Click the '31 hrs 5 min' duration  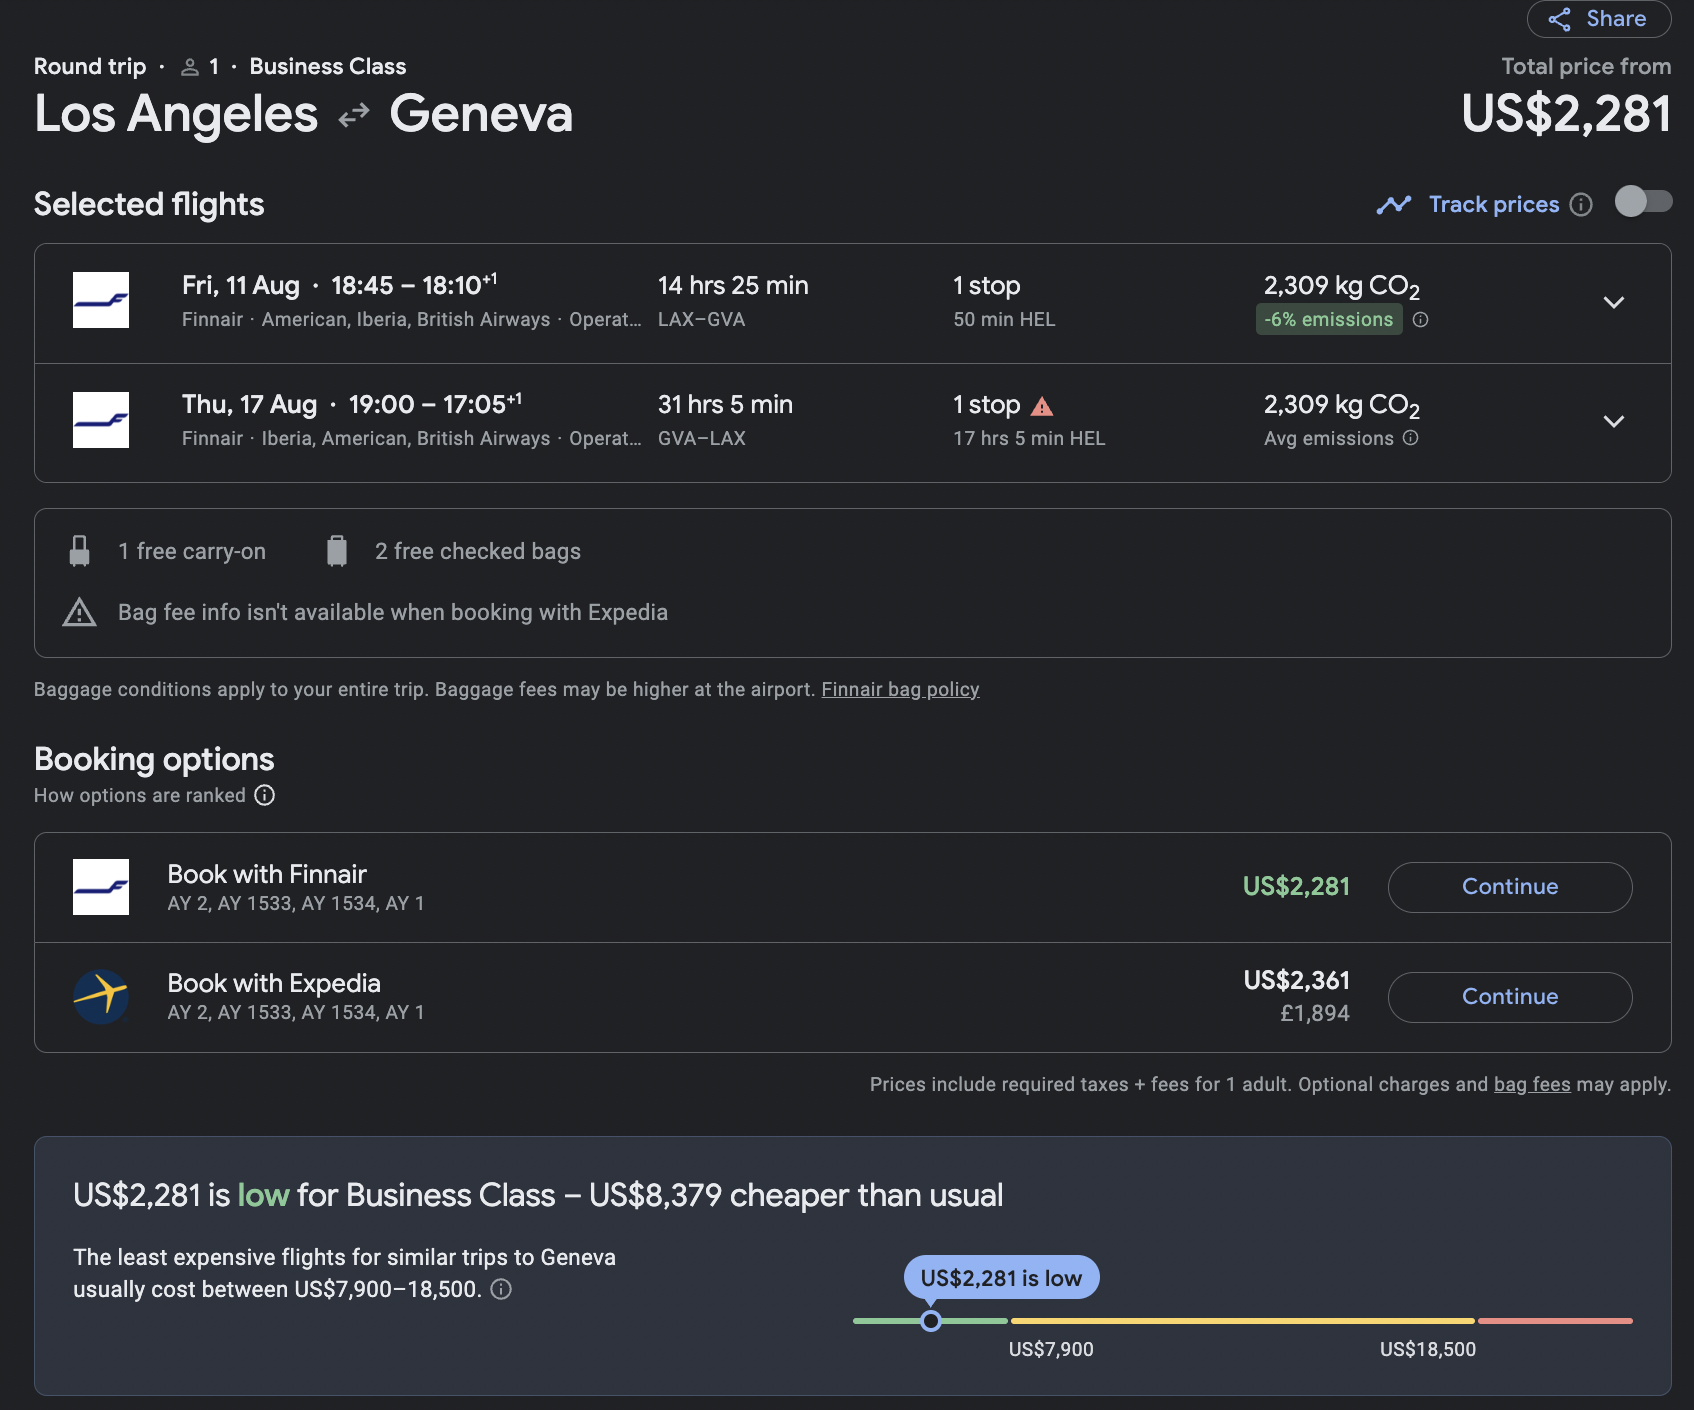(725, 404)
